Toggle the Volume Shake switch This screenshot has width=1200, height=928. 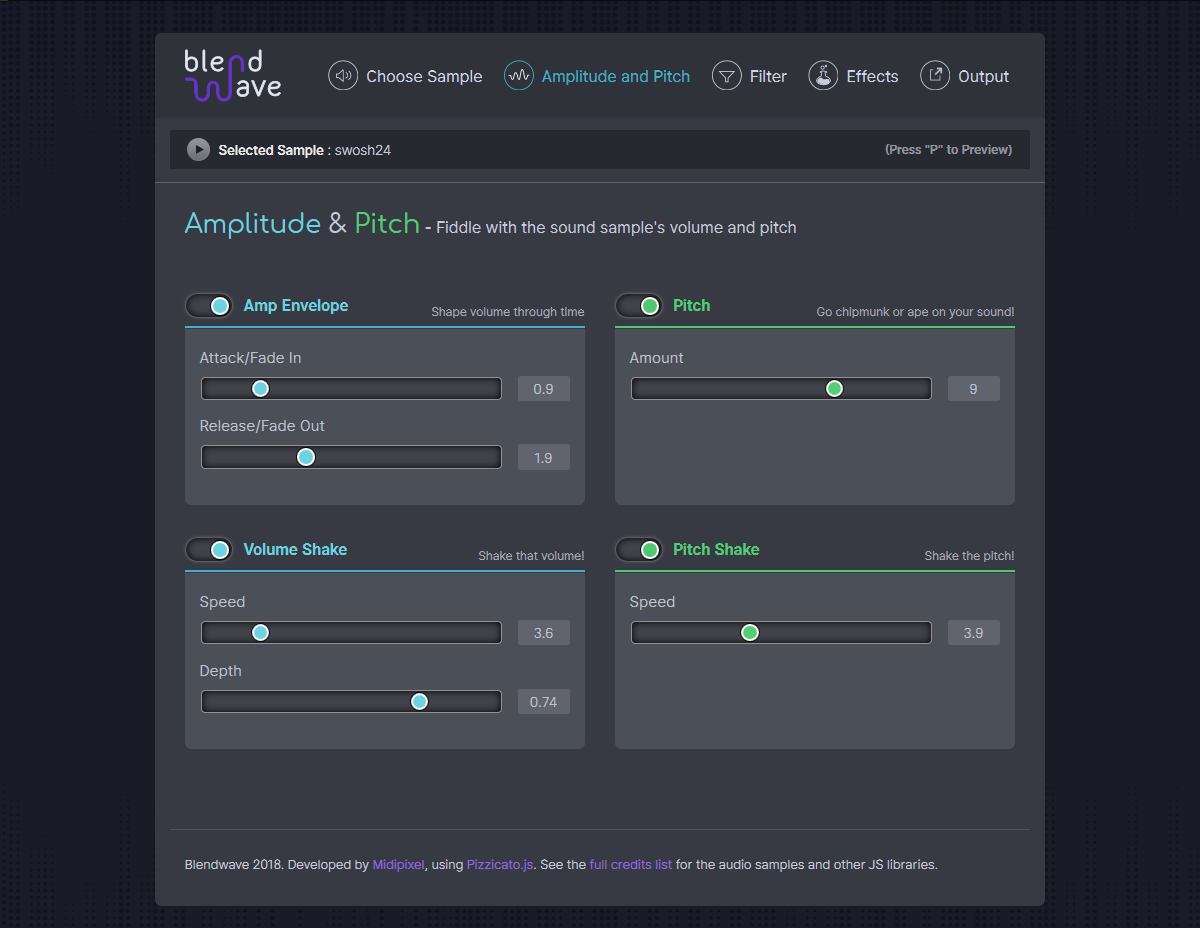point(209,550)
